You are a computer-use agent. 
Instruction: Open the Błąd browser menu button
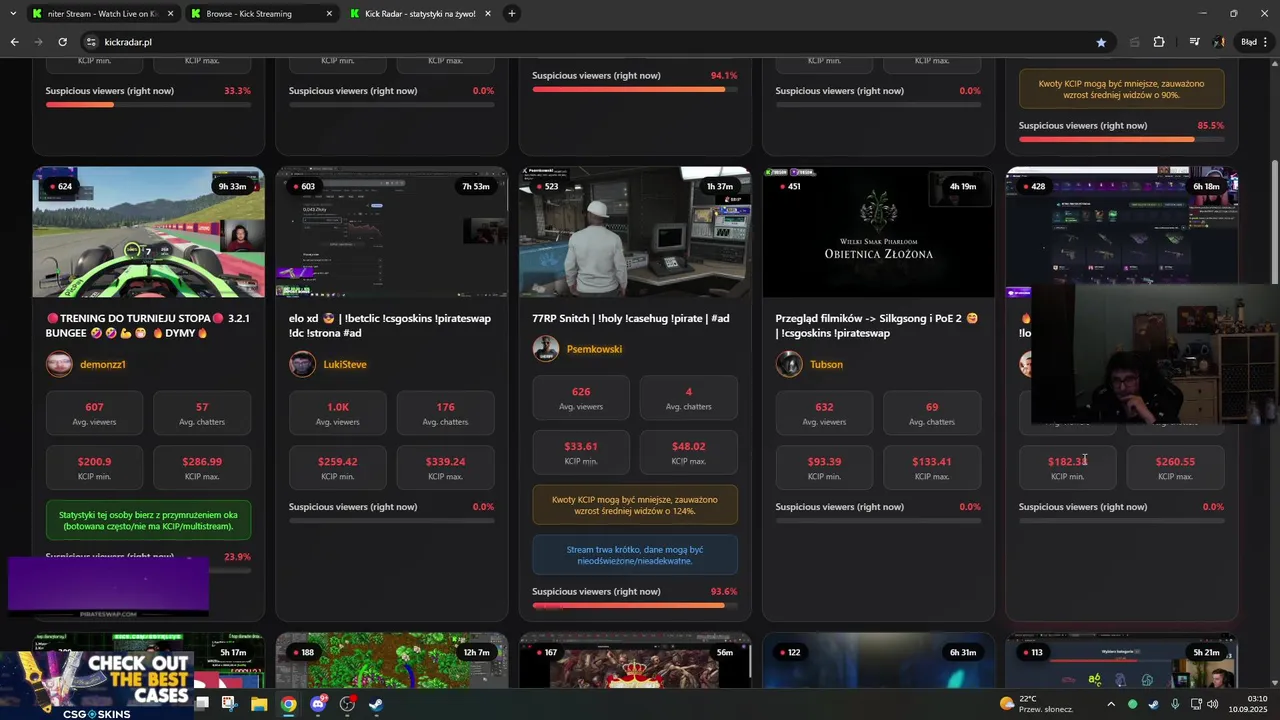coord(1253,42)
